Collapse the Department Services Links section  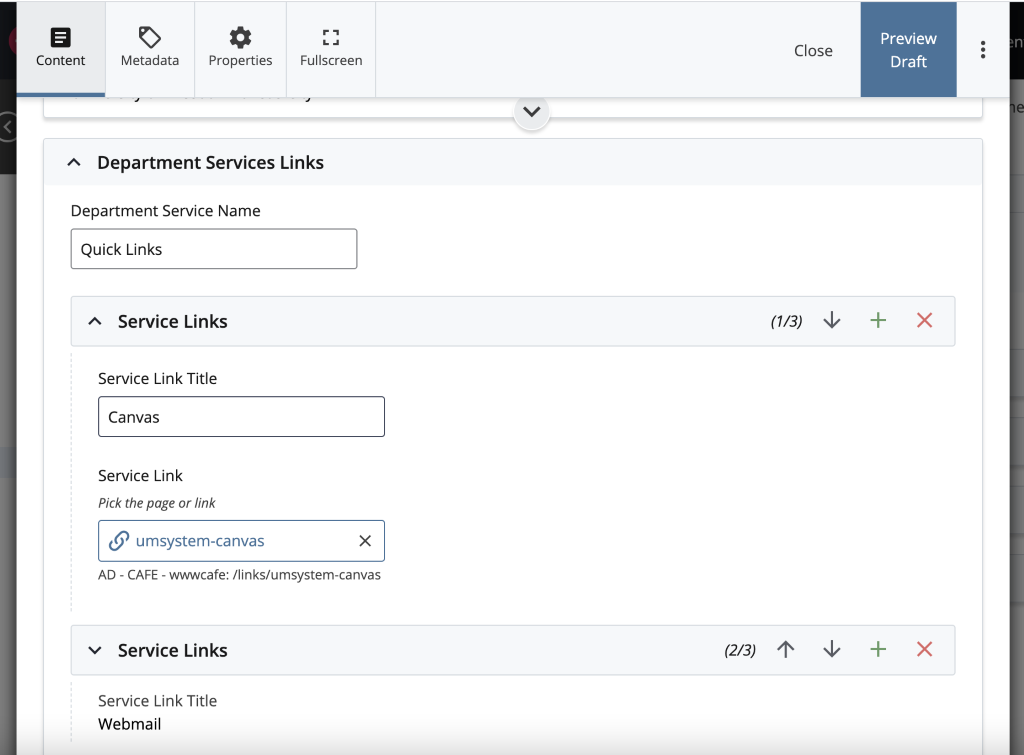74,163
